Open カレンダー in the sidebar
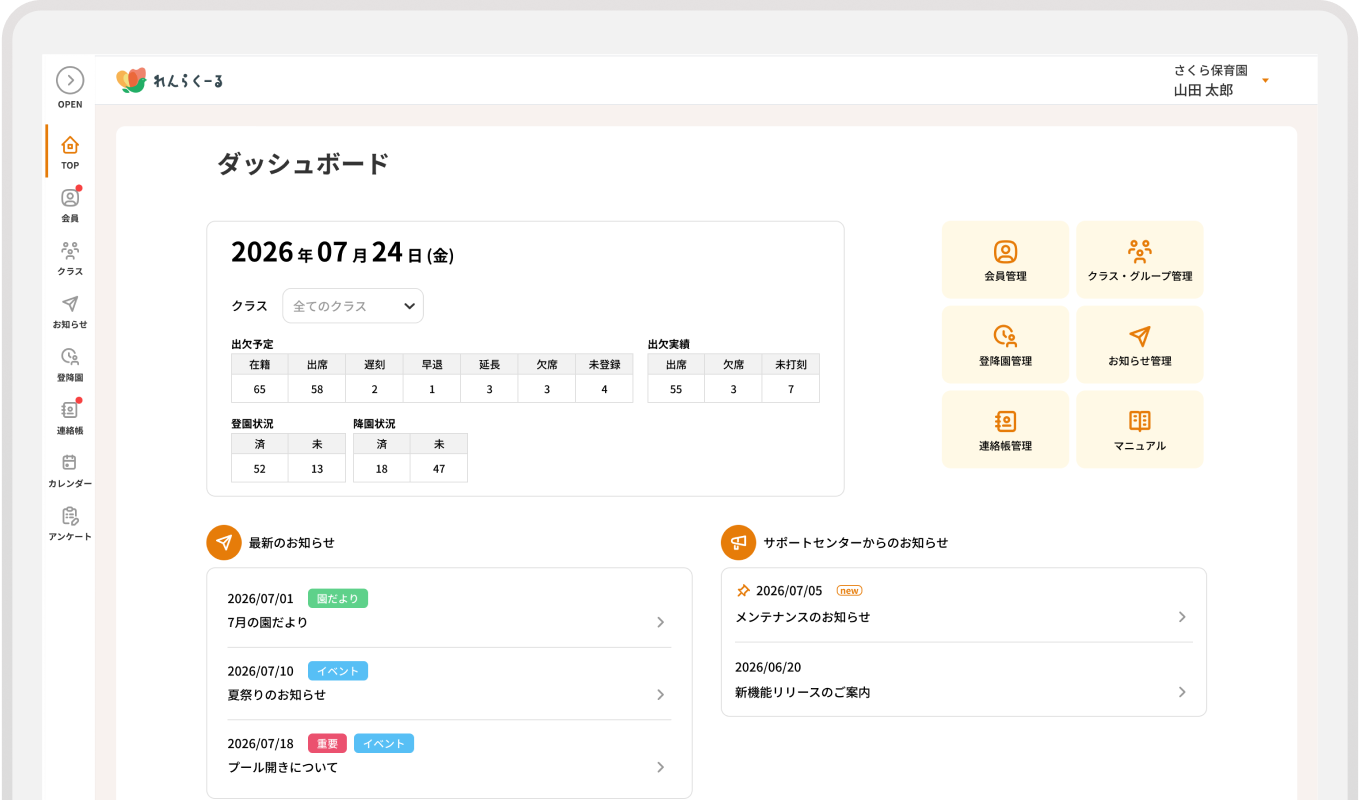1360x800 pixels. tap(70, 469)
